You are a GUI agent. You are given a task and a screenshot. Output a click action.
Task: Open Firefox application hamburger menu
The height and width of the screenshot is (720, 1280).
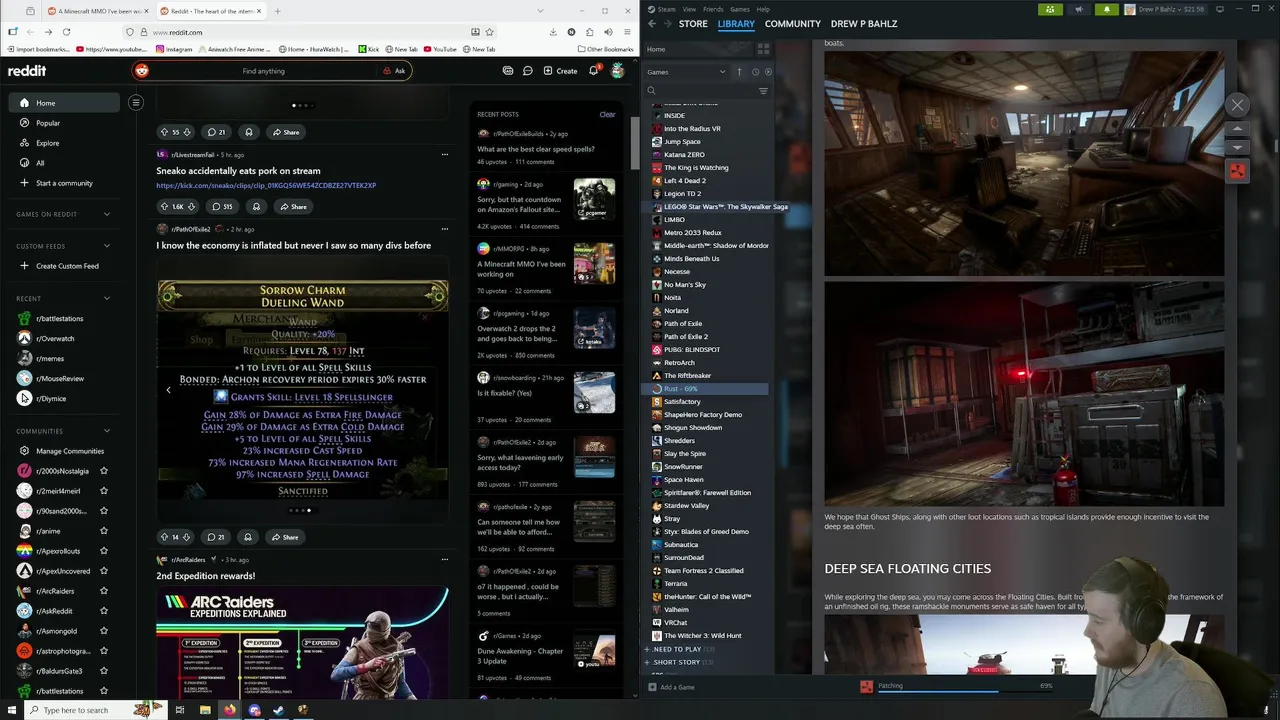click(x=626, y=32)
